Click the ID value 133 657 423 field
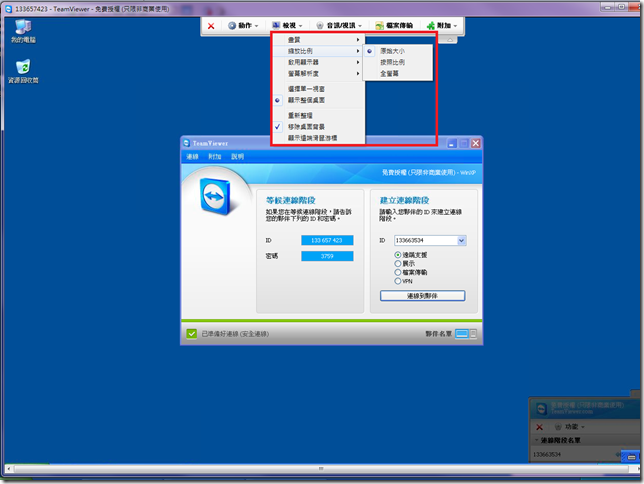This screenshot has width=644, height=484. pyautogui.click(x=327, y=240)
